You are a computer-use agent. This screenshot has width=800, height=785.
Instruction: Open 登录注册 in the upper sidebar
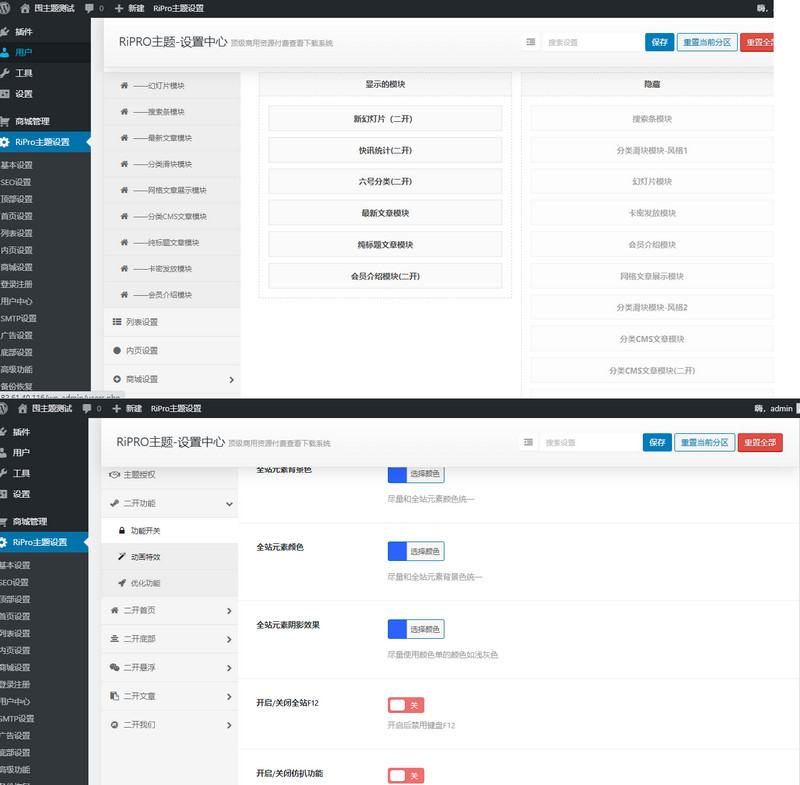(16, 284)
